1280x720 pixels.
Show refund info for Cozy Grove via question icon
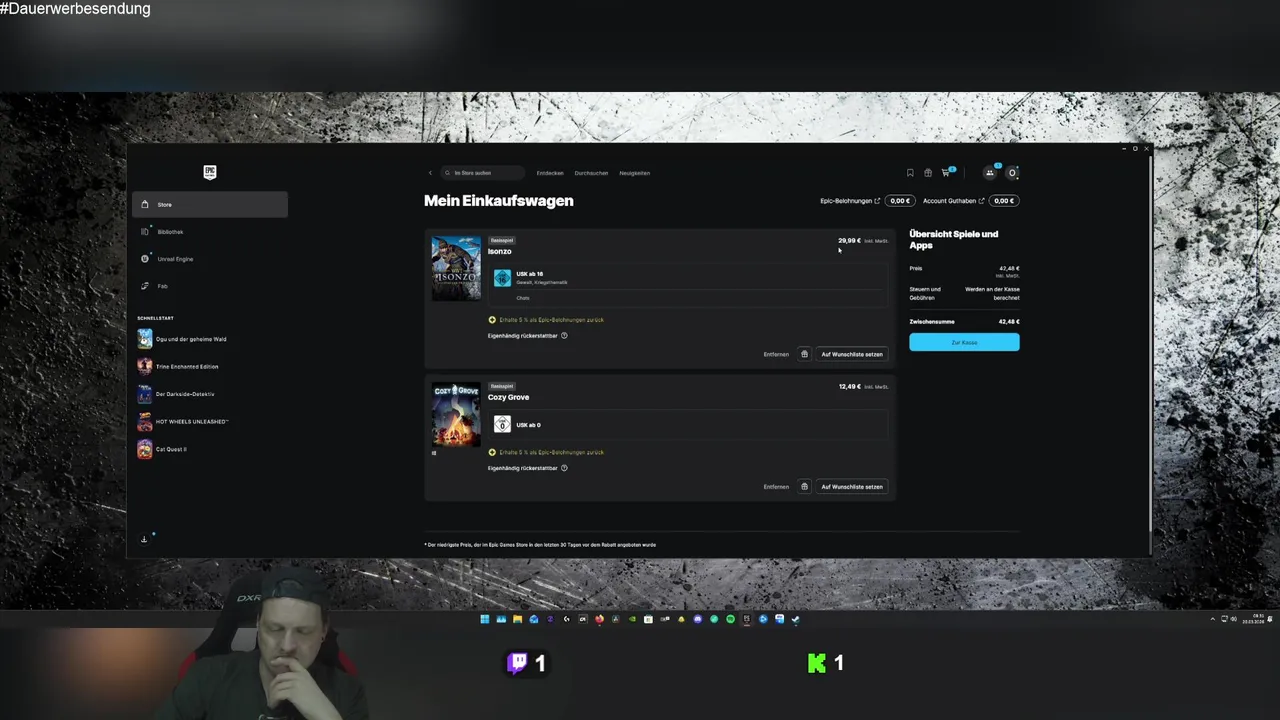[564, 468]
